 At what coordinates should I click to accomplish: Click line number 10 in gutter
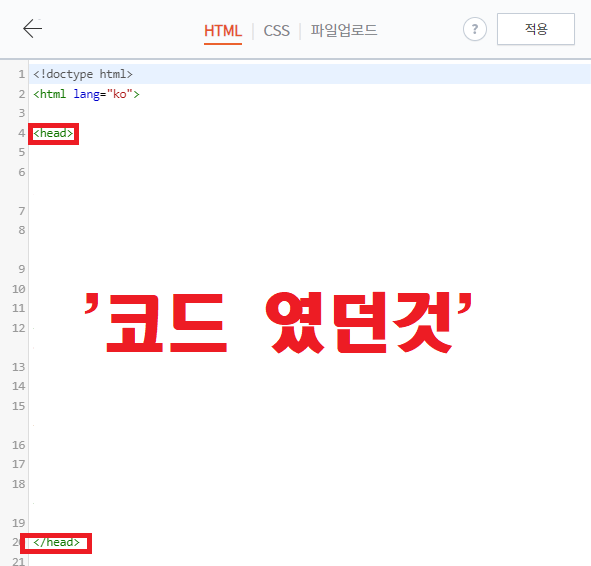[18, 289]
